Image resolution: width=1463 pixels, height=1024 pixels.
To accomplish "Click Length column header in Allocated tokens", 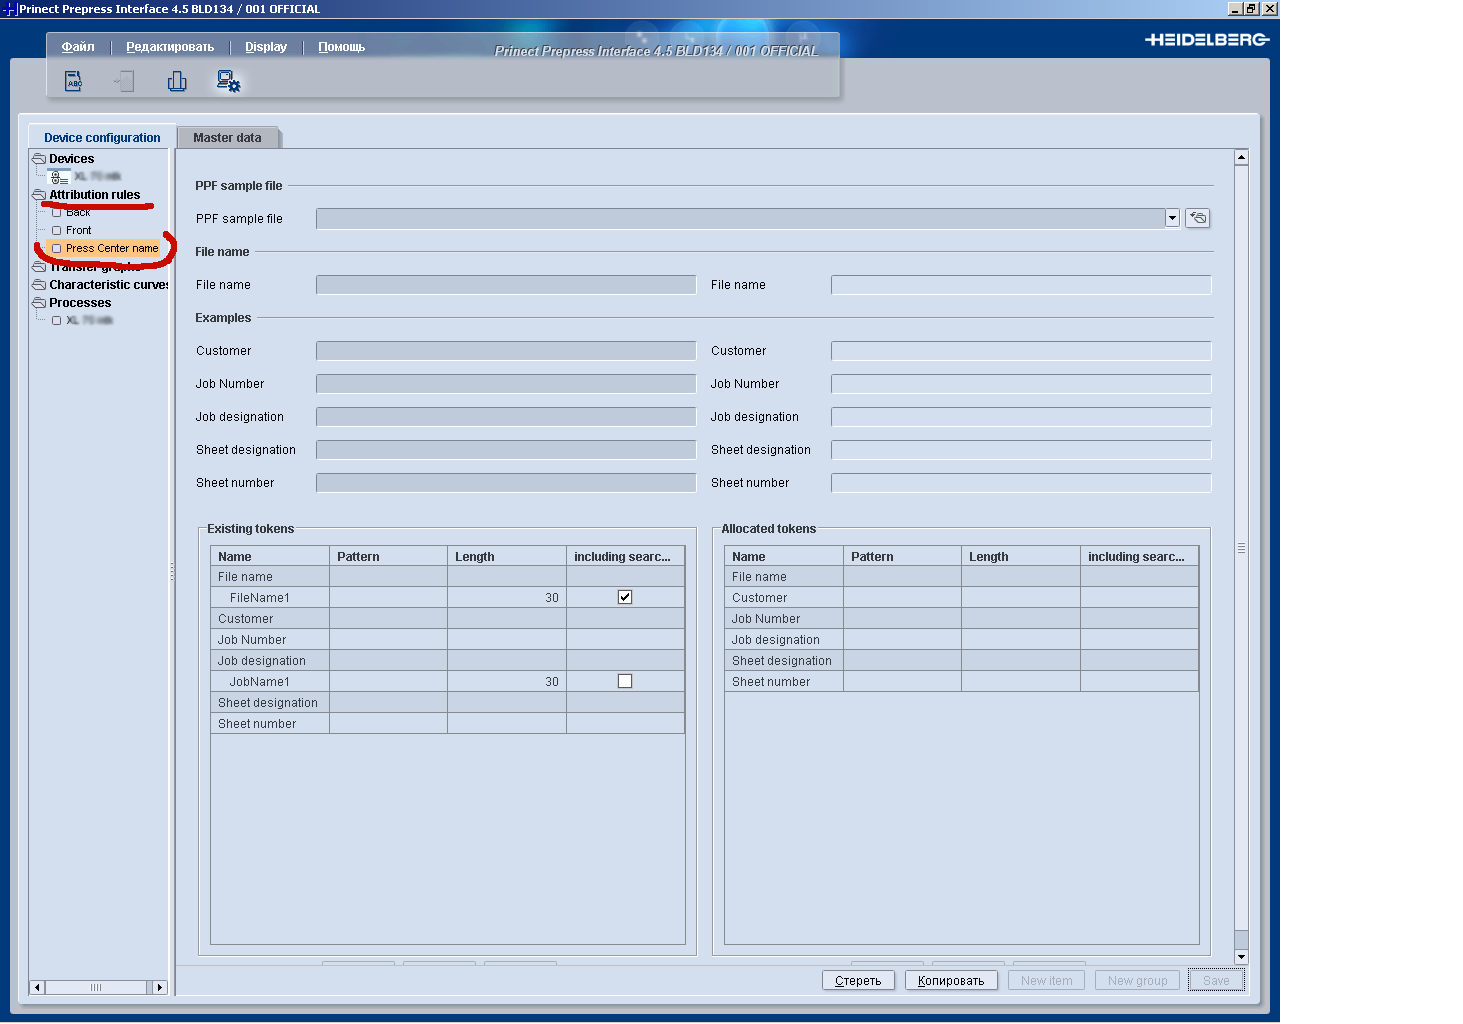I will point(1020,556).
